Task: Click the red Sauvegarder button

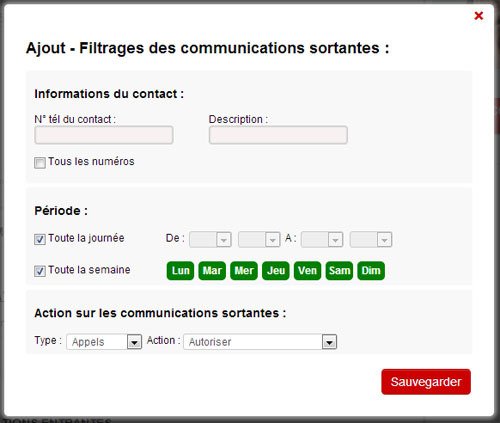Action: click(426, 382)
